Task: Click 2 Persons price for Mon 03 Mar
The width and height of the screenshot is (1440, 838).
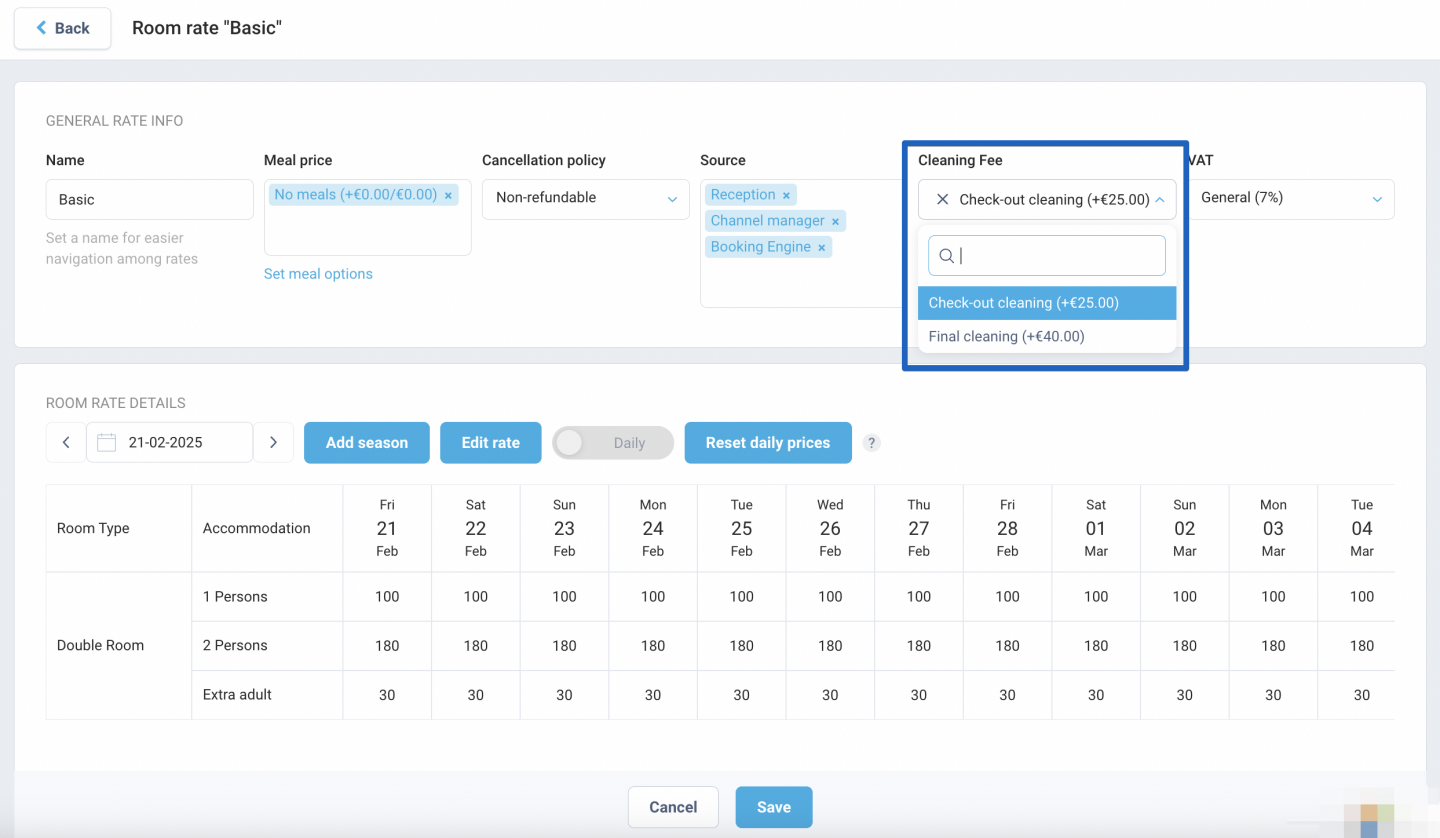Action: coord(1273,646)
